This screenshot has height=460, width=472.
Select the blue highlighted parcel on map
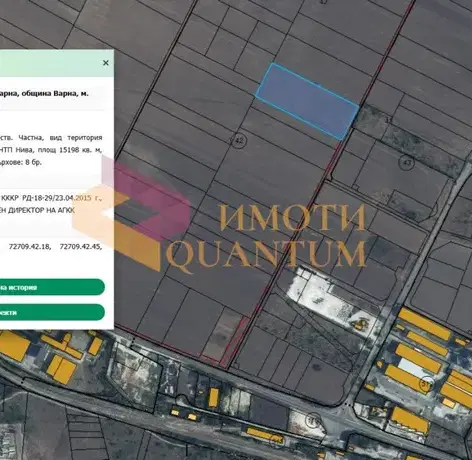click(x=307, y=101)
